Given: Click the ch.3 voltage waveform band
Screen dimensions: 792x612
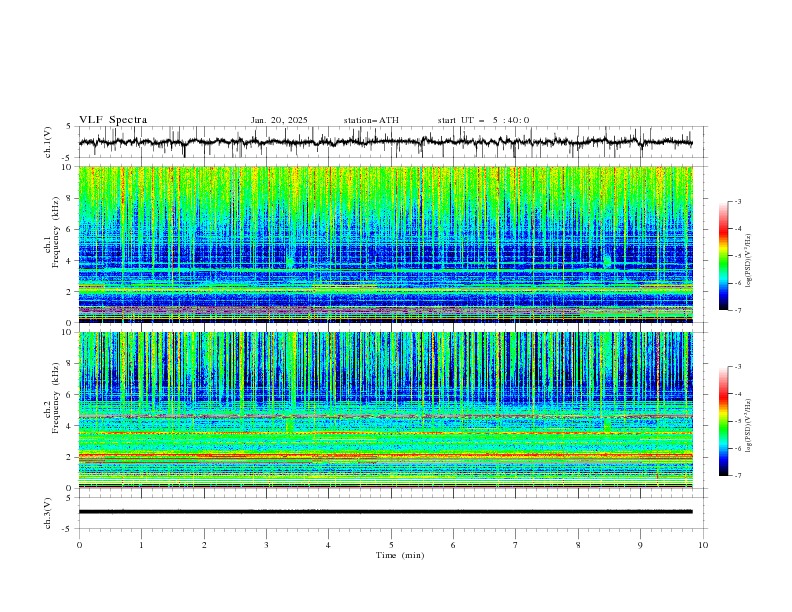Looking at the screenshot, I should pos(385,512).
